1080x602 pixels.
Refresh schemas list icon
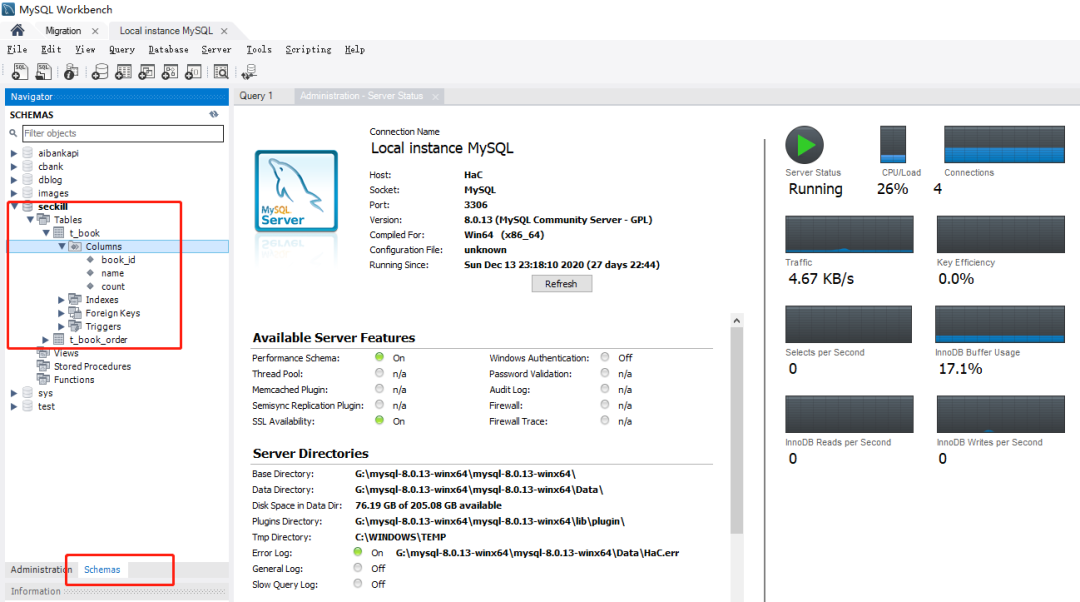(x=214, y=114)
